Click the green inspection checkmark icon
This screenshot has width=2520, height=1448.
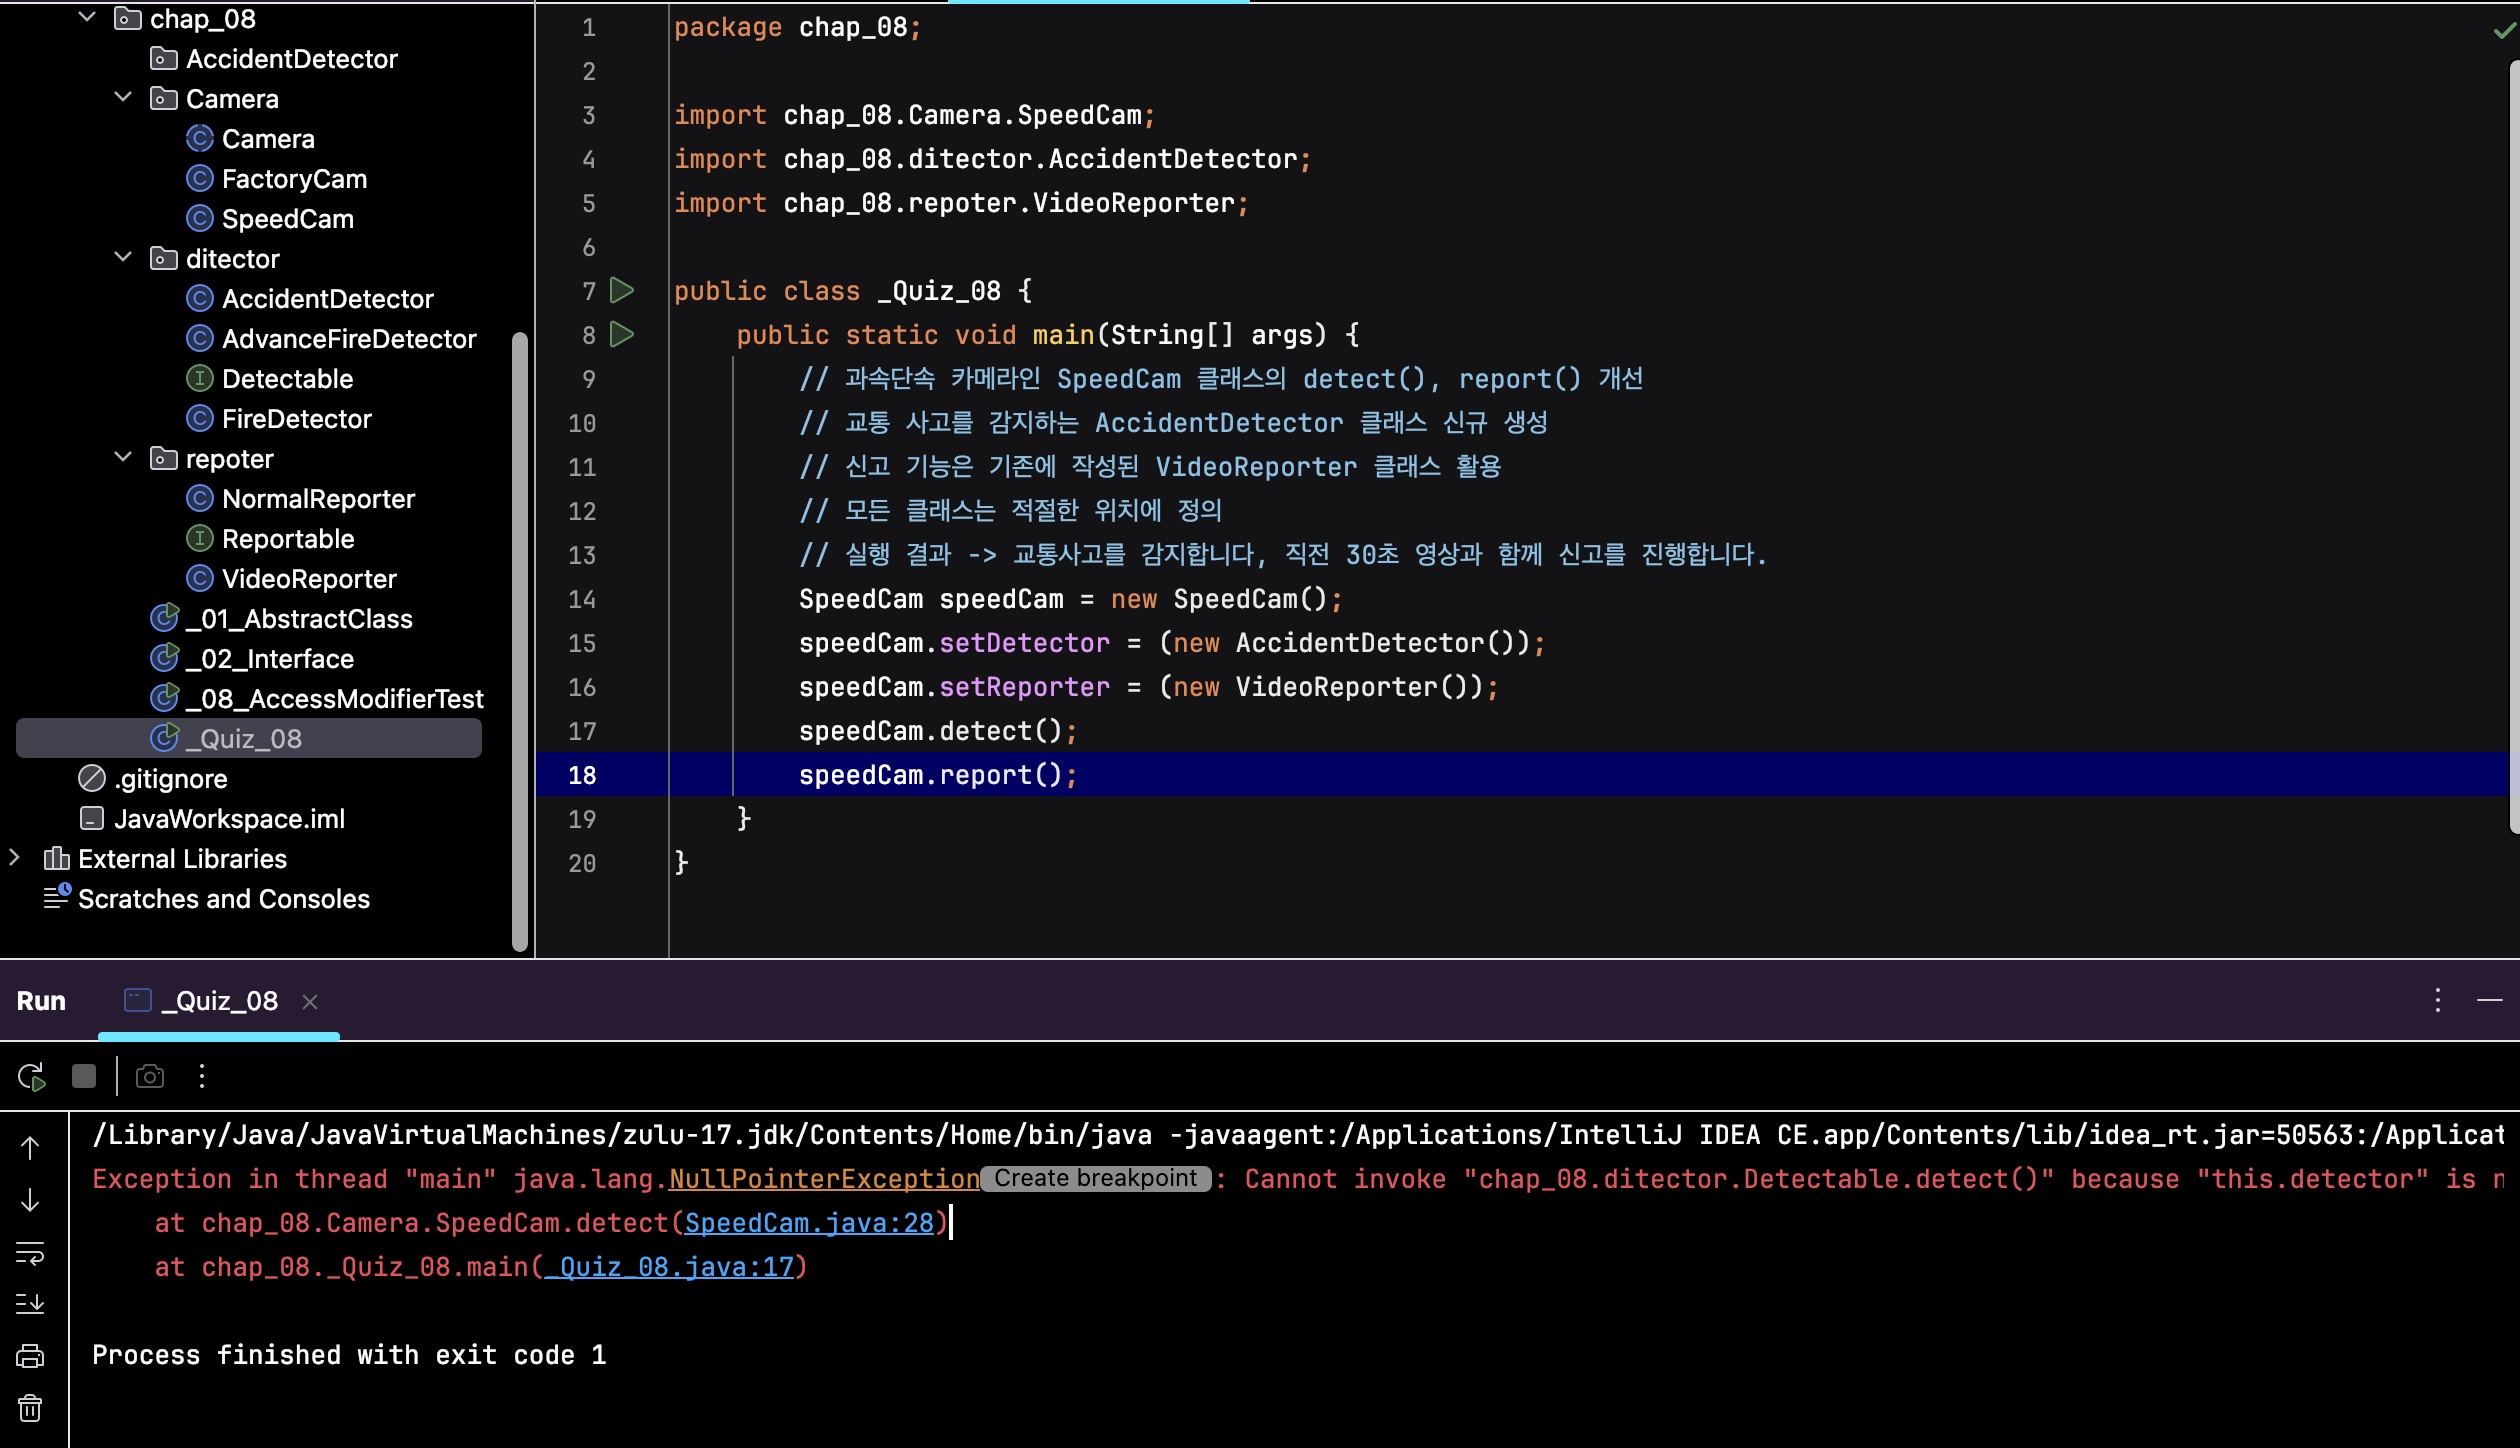click(x=2503, y=31)
